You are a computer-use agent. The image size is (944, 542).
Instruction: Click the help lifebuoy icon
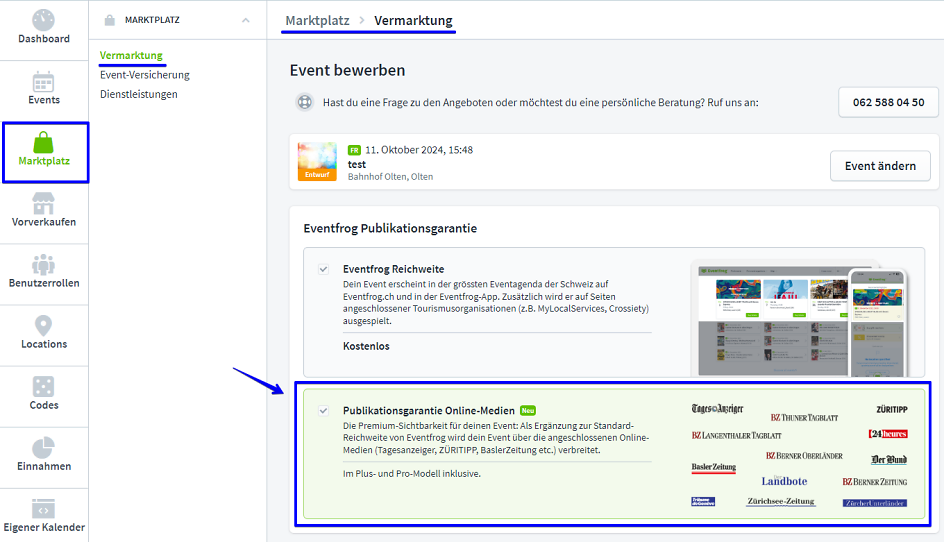[304, 102]
